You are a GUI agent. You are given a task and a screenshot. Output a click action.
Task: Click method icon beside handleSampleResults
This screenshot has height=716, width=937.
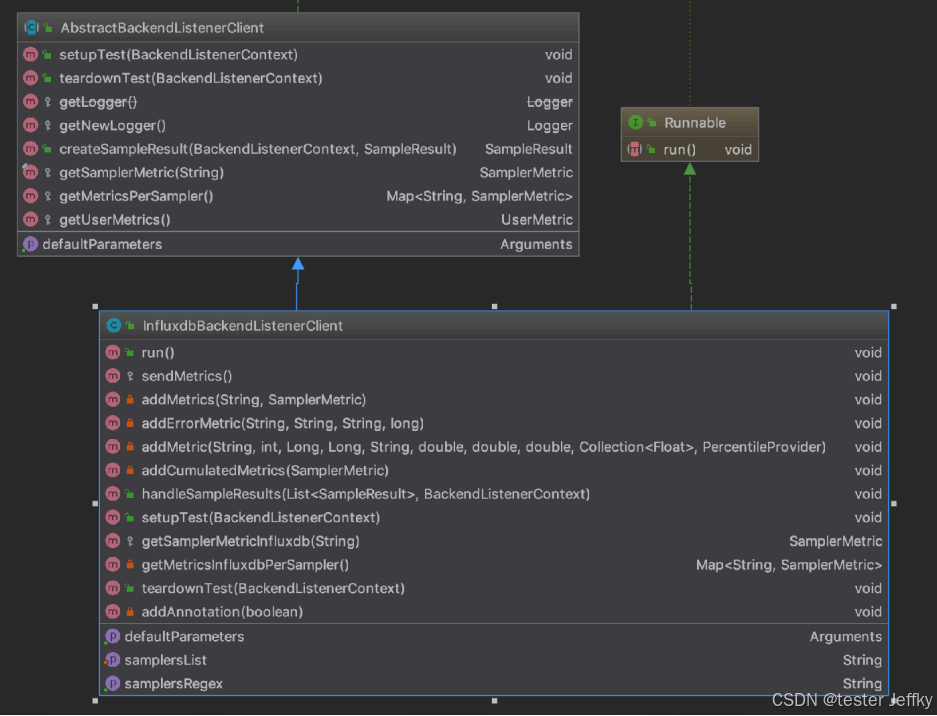(113, 494)
